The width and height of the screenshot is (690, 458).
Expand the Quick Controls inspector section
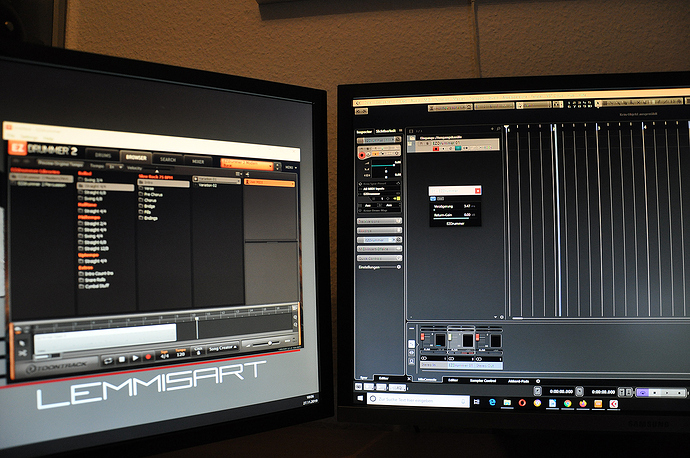tap(379, 258)
